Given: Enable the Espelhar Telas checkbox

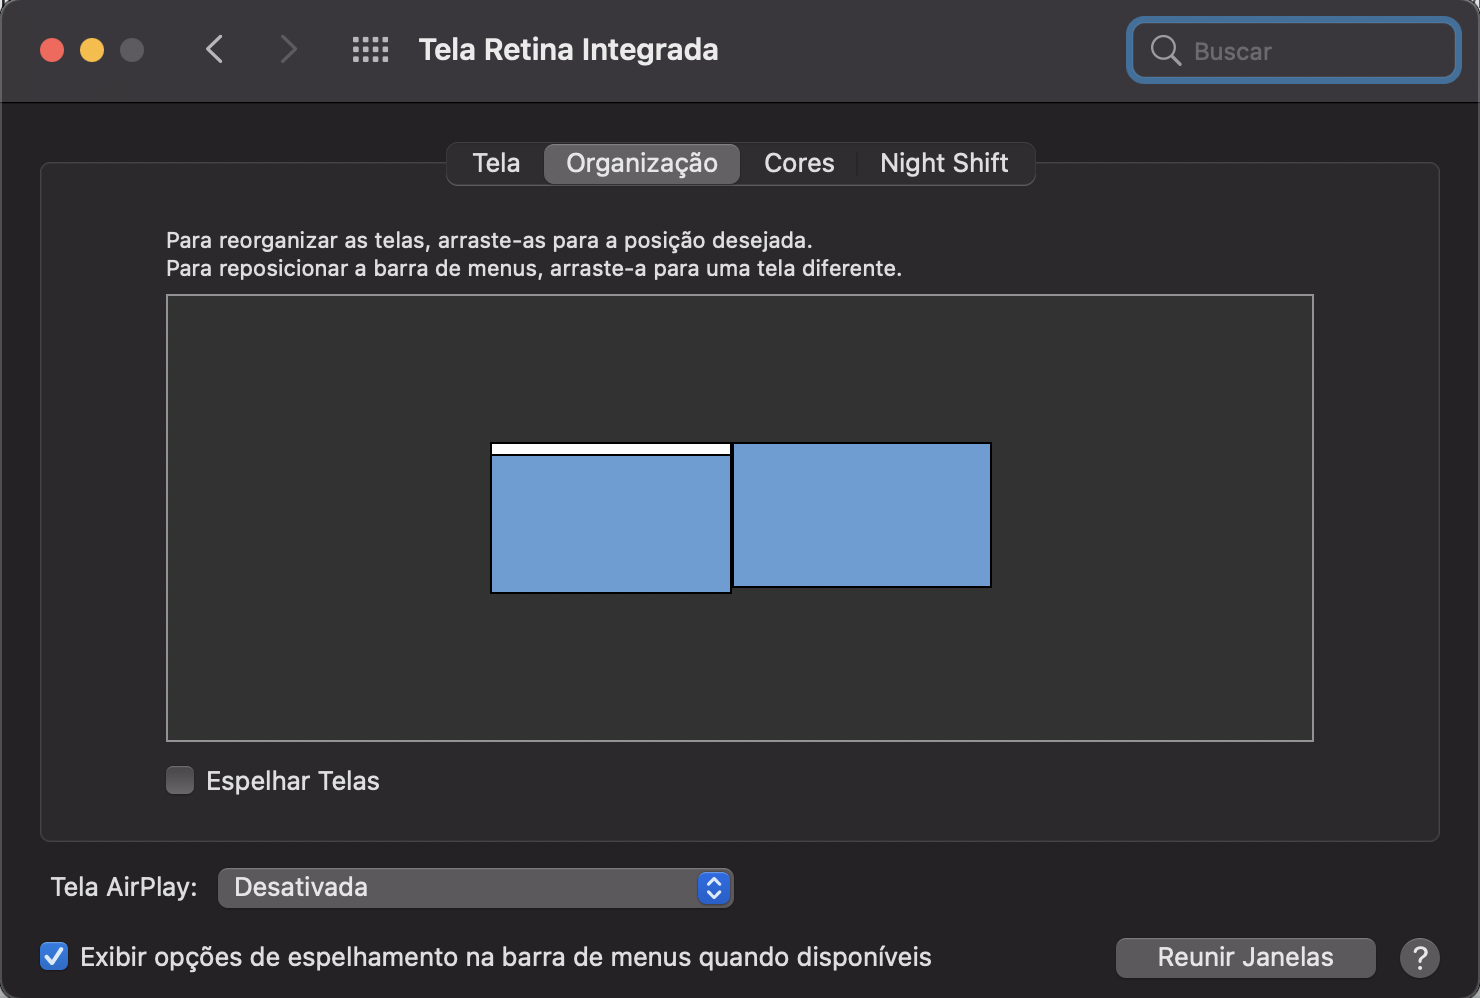Looking at the screenshot, I should (x=180, y=780).
